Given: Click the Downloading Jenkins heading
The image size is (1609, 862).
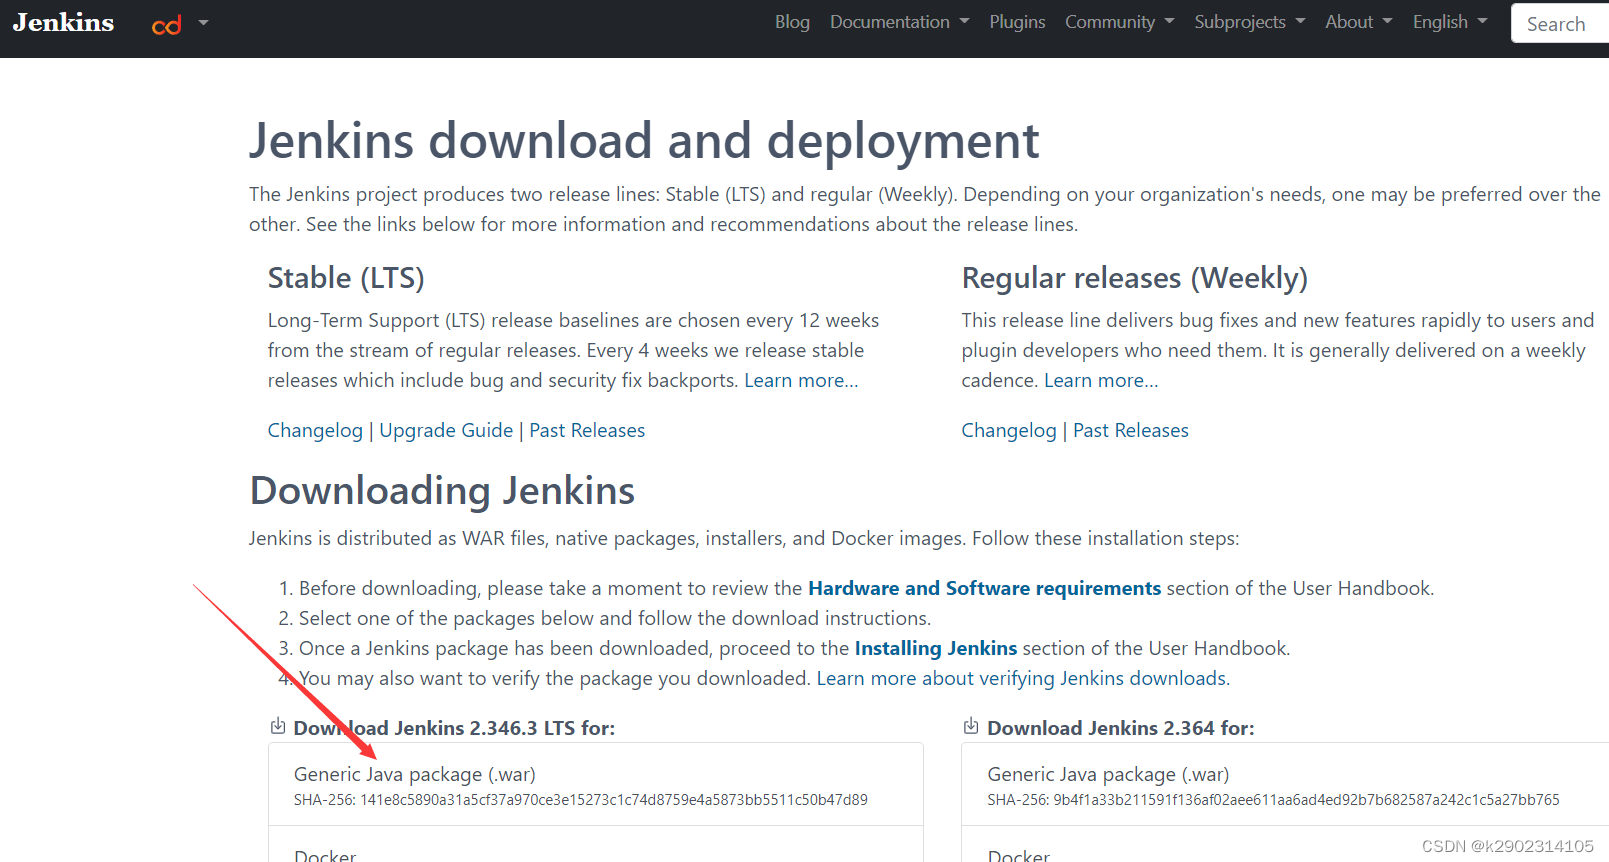Looking at the screenshot, I should click(x=442, y=491).
